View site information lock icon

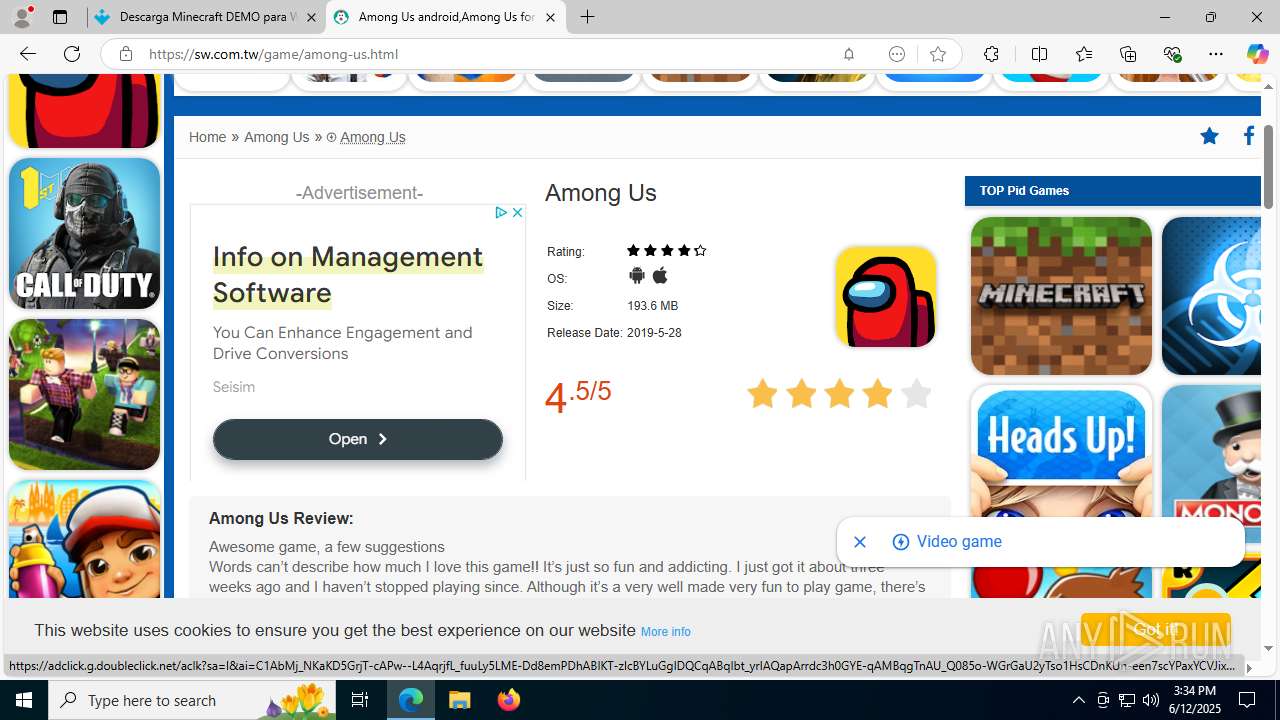(126, 54)
